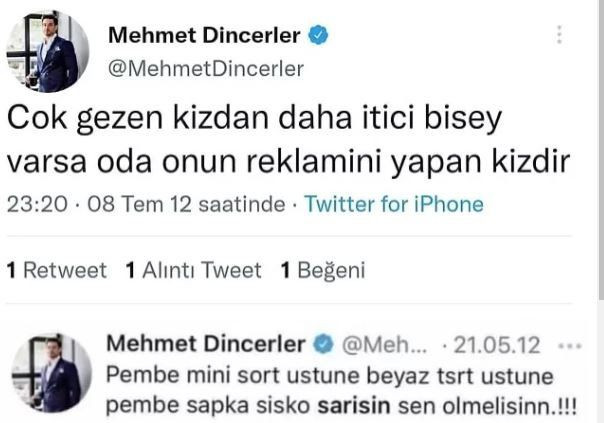
Task: Open the large profile avatar of the top tweet
Action: pyautogui.click(x=48, y=52)
